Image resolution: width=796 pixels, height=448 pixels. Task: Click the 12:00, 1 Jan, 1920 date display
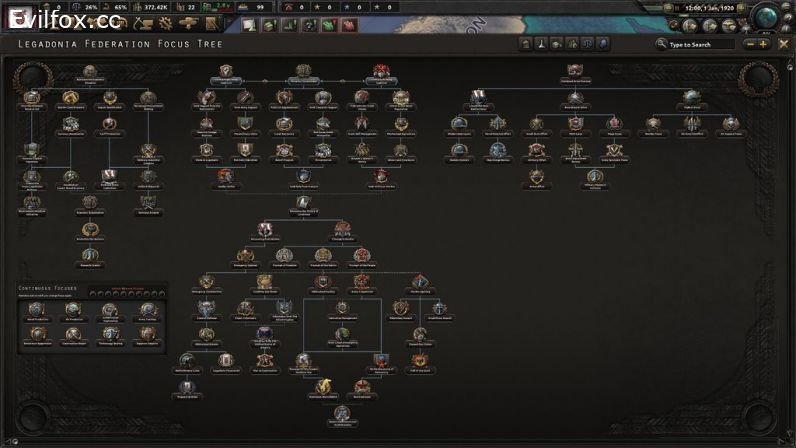(x=710, y=7)
